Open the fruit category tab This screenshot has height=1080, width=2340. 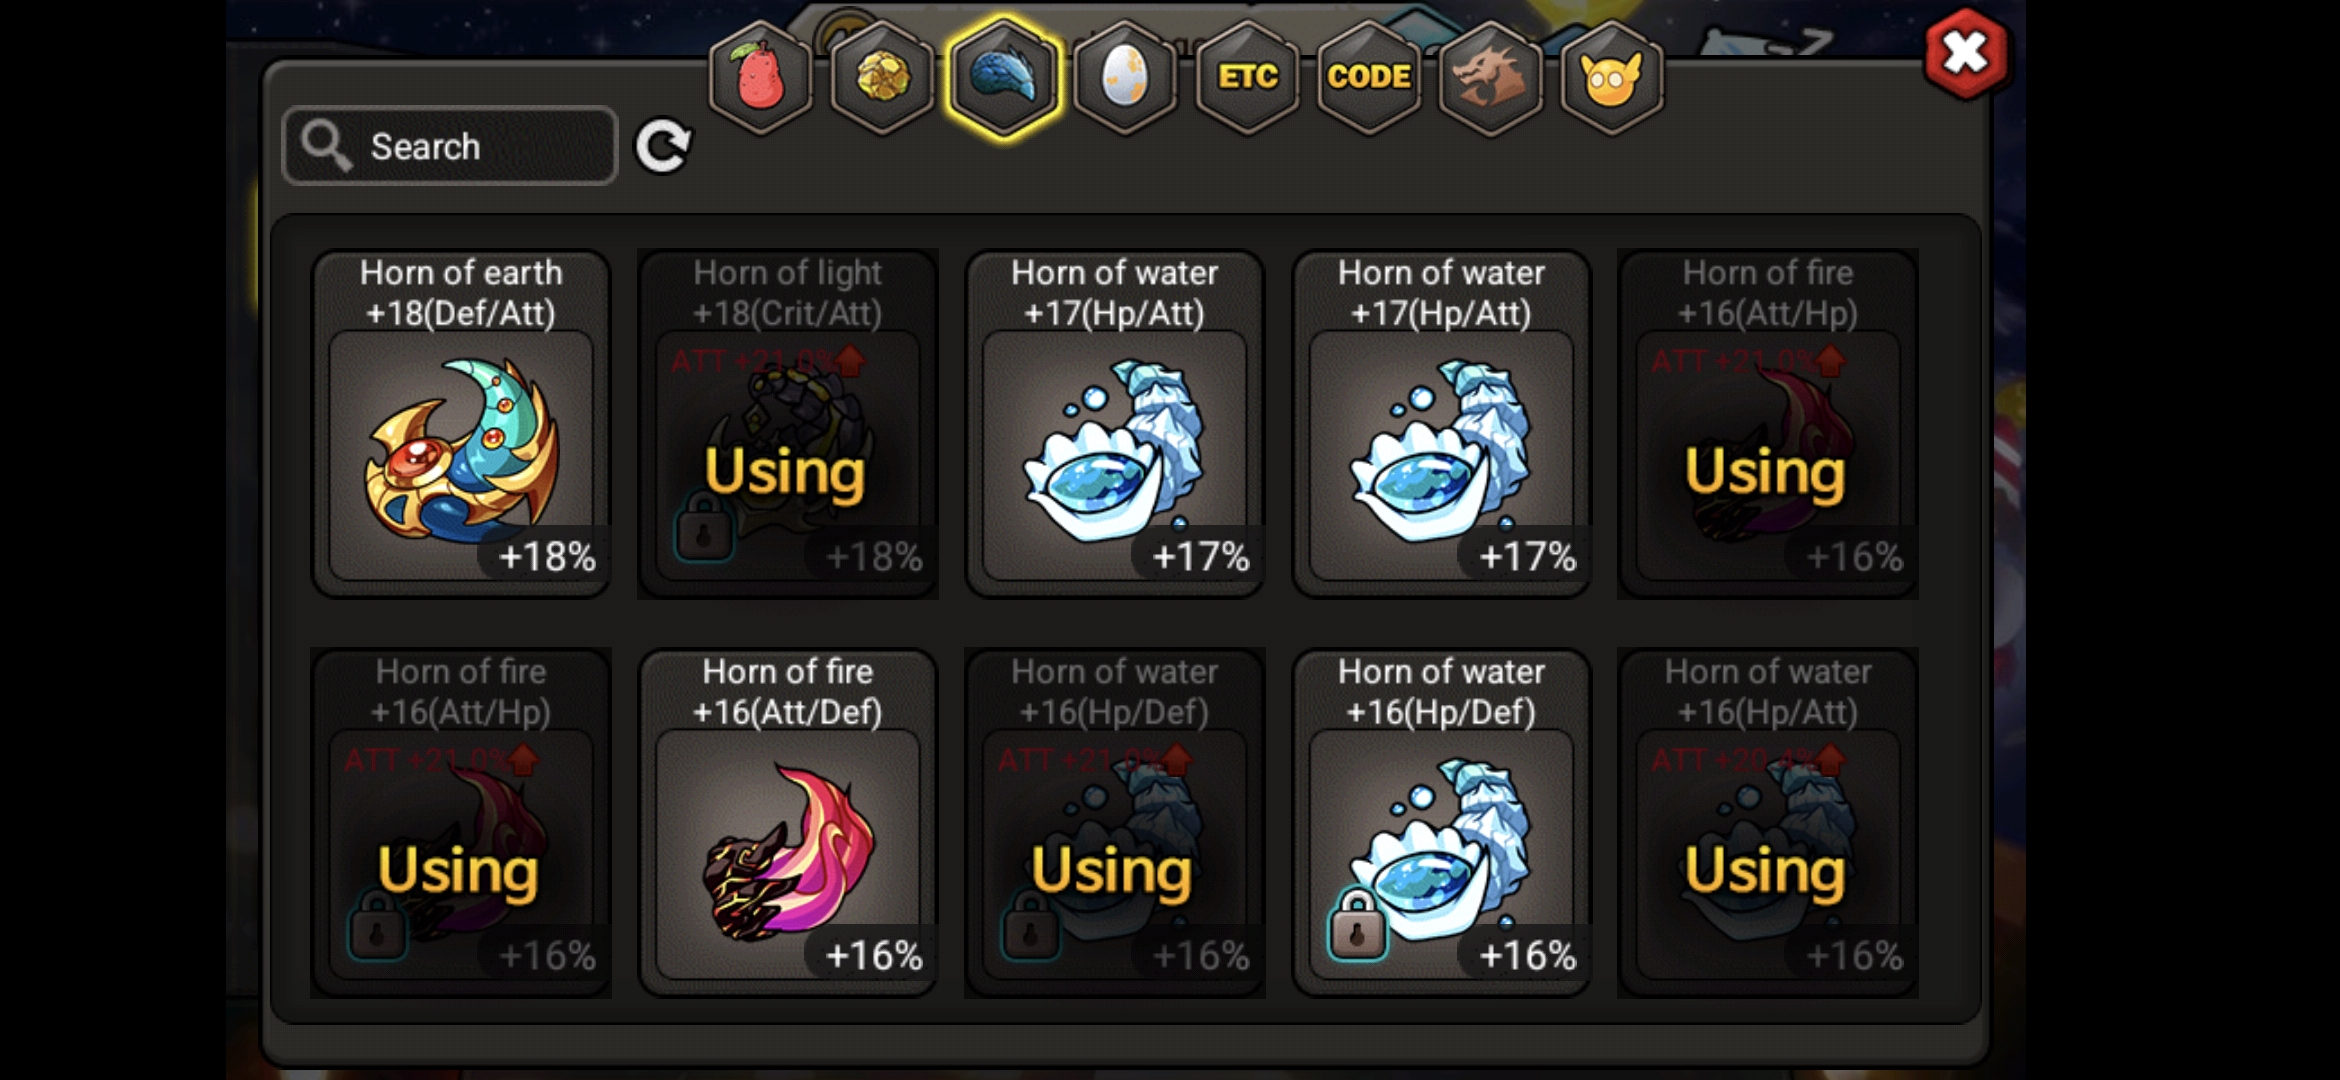point(760,77)
